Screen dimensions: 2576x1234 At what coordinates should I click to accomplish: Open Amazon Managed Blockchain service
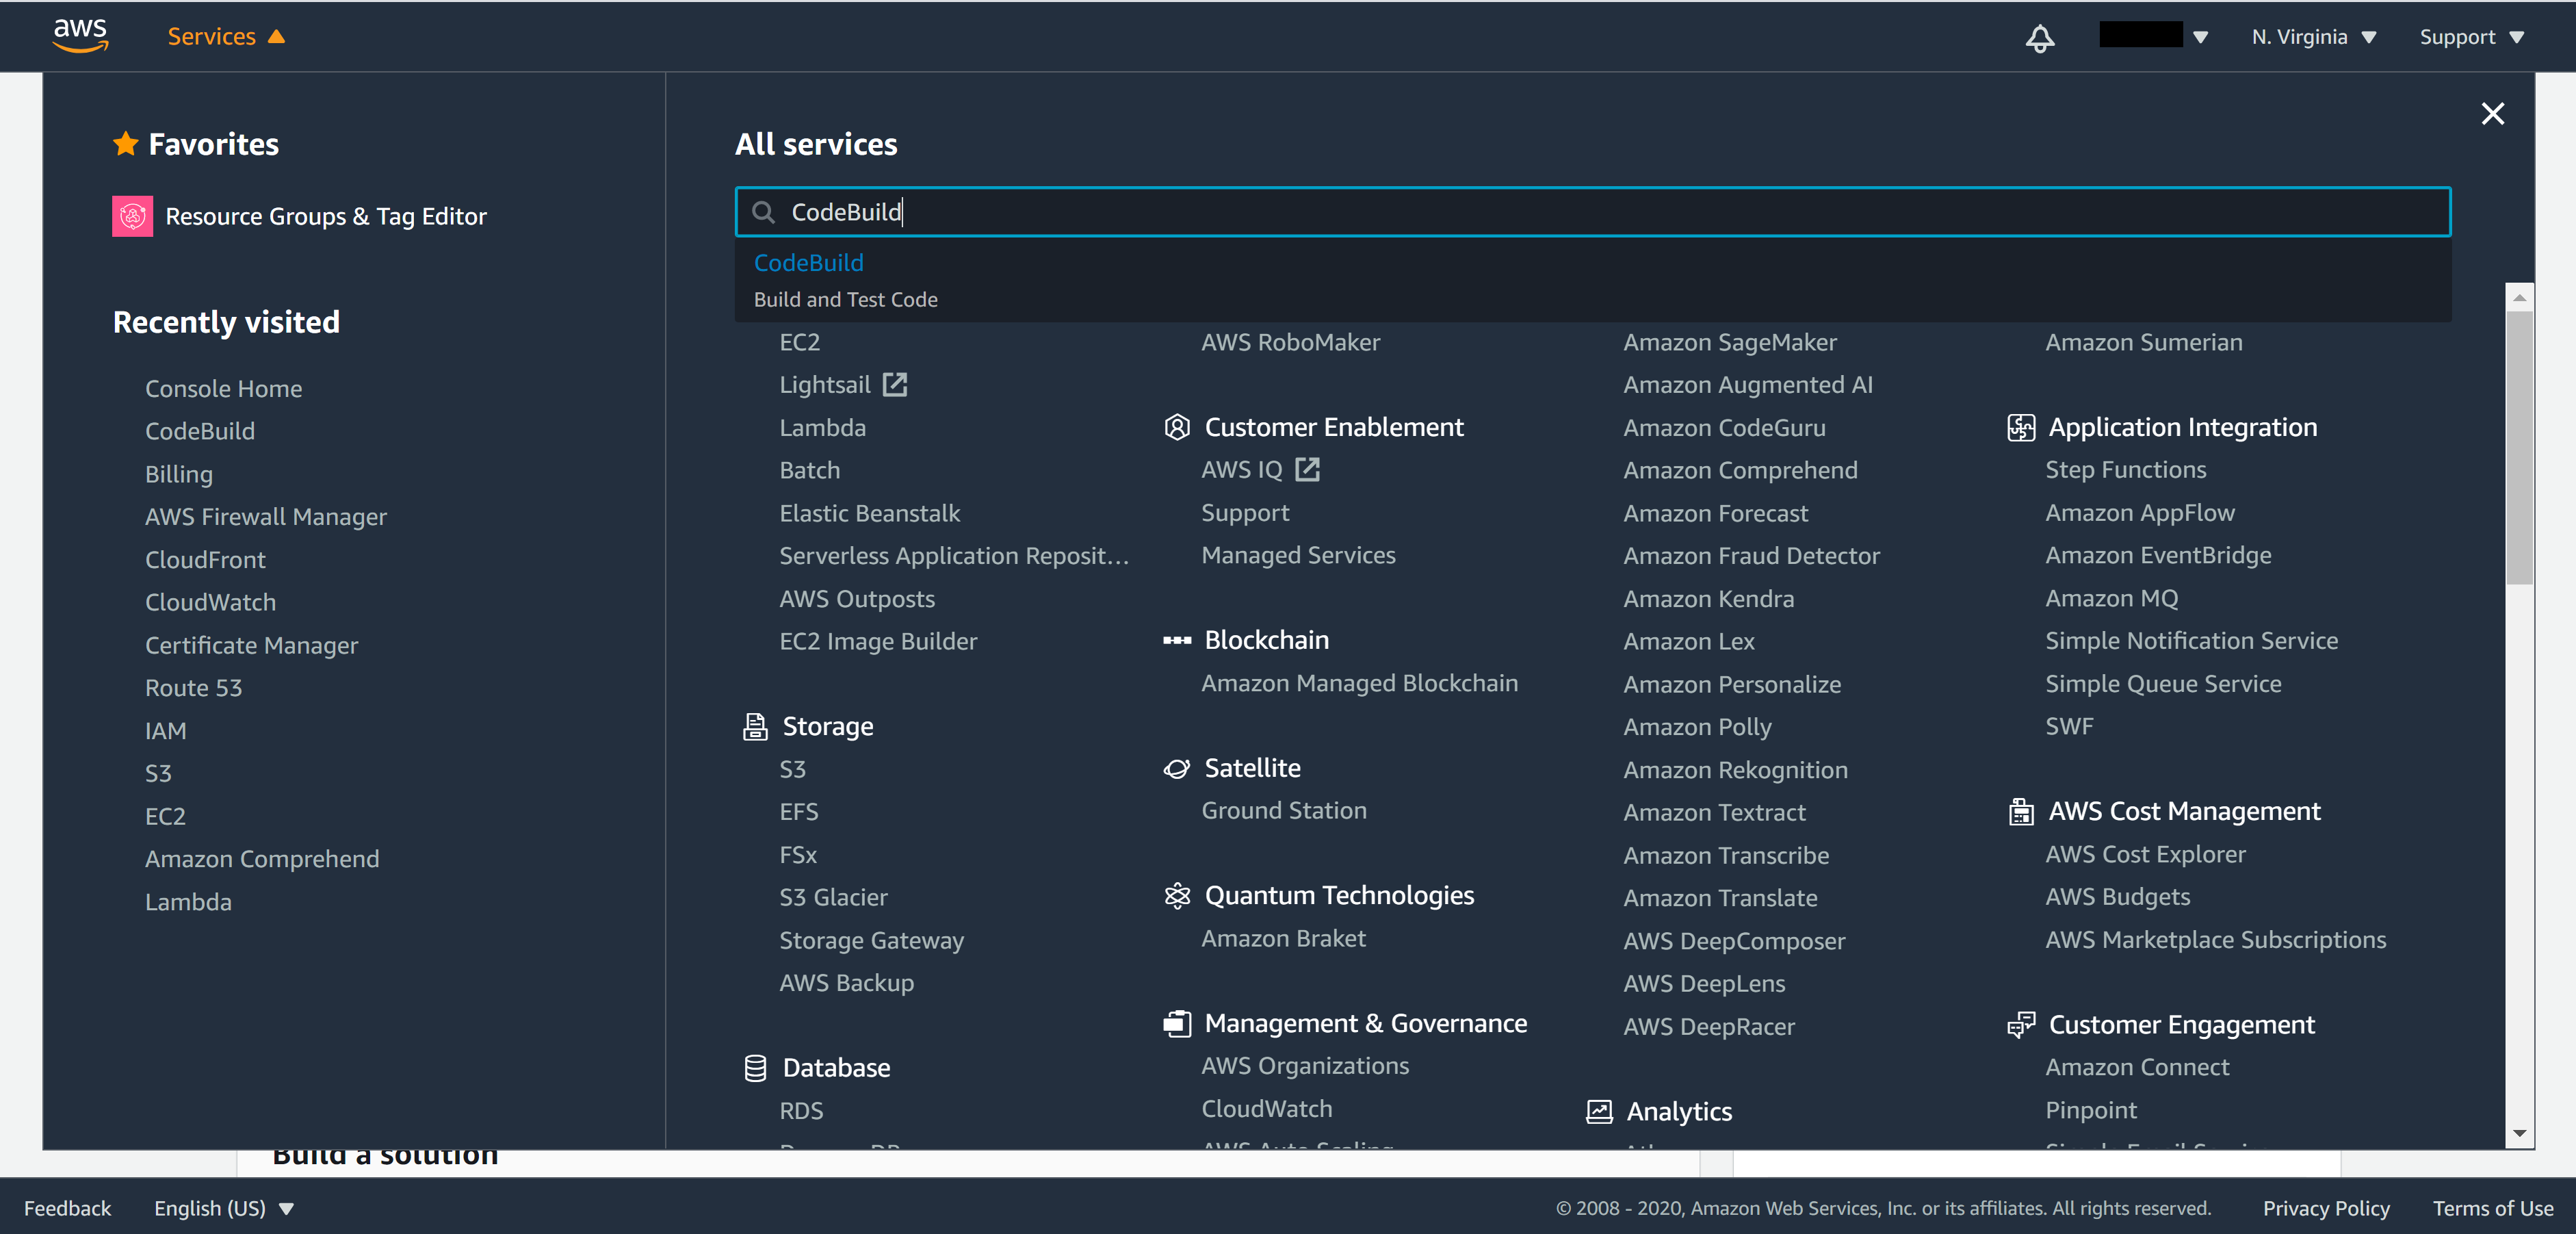click(1359, 683)
